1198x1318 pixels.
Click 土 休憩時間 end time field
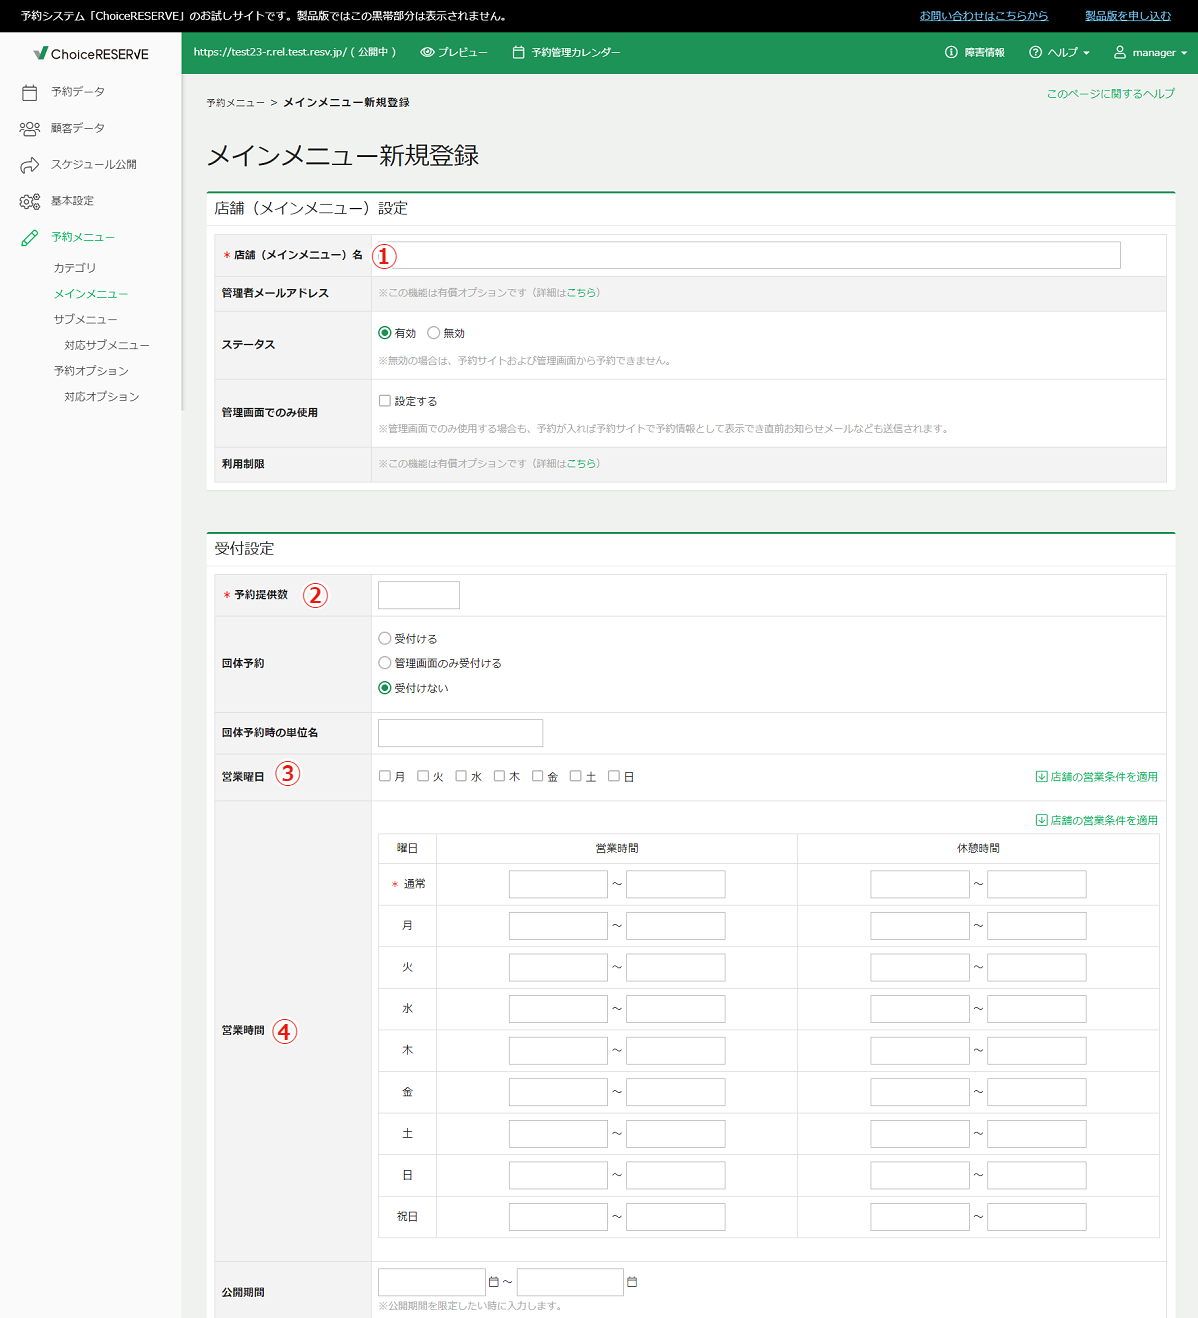(x=1037, y=1134)
